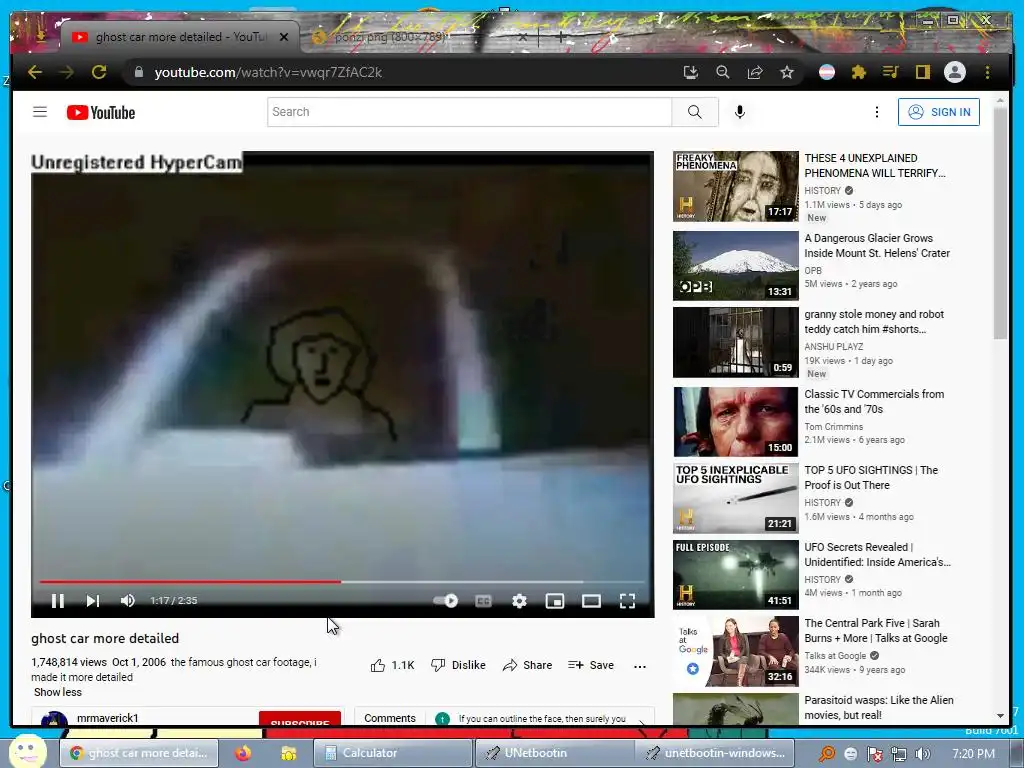Open Firefox from the taskbar
This screenshot has width=1024, height=768.
[x=243, y=753]
